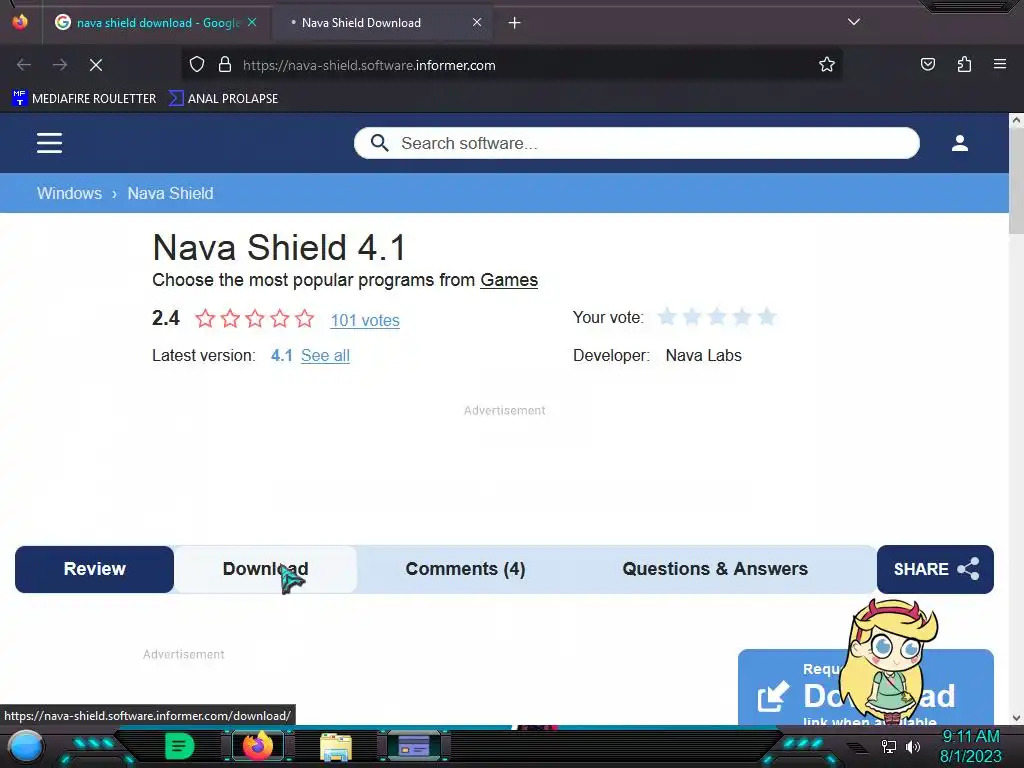Click the Request Download link button
This screenshot has height=768, width=1024.
pyautogui.click(x=865, y=687)
